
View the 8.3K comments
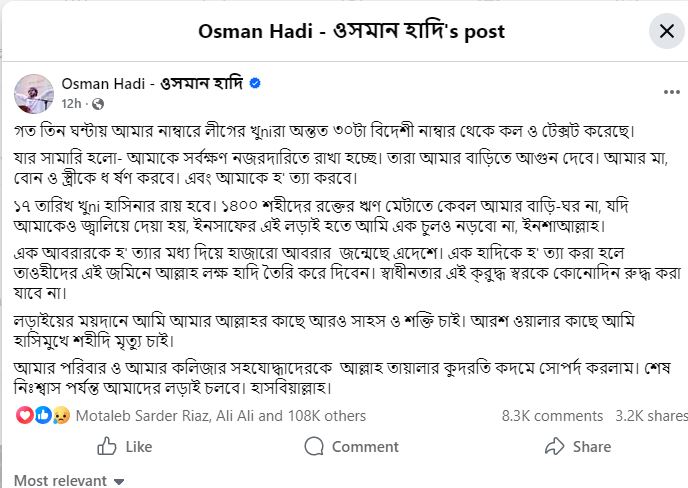(552, 414)
